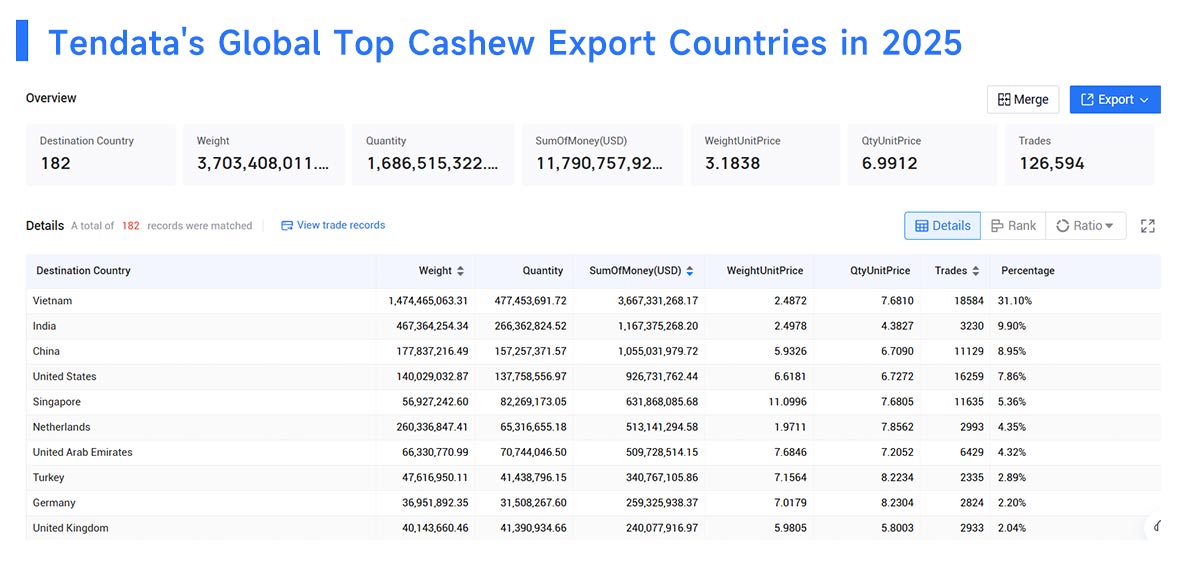Image resolution: width=1191 pixels, height=566 pixels.
Task: Select the Turkey row
Action: tap(593, 477)
